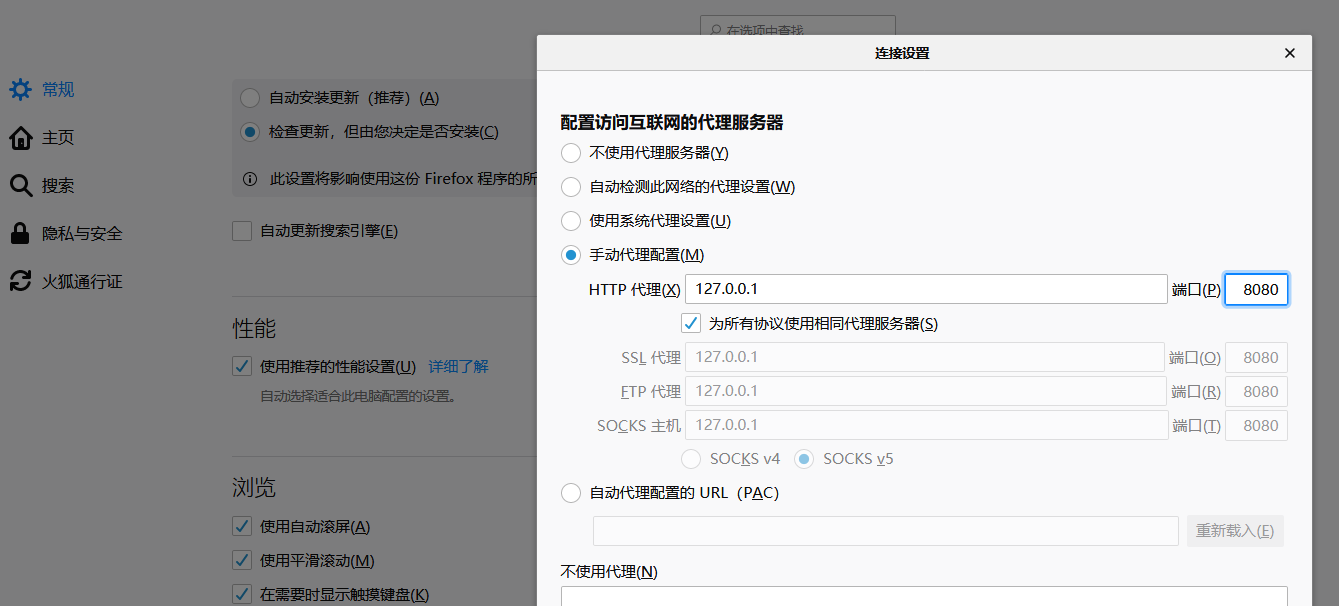Toggle 自动更新搜索引擎 checkbox
1339x606 pixels.
(242, 231)
